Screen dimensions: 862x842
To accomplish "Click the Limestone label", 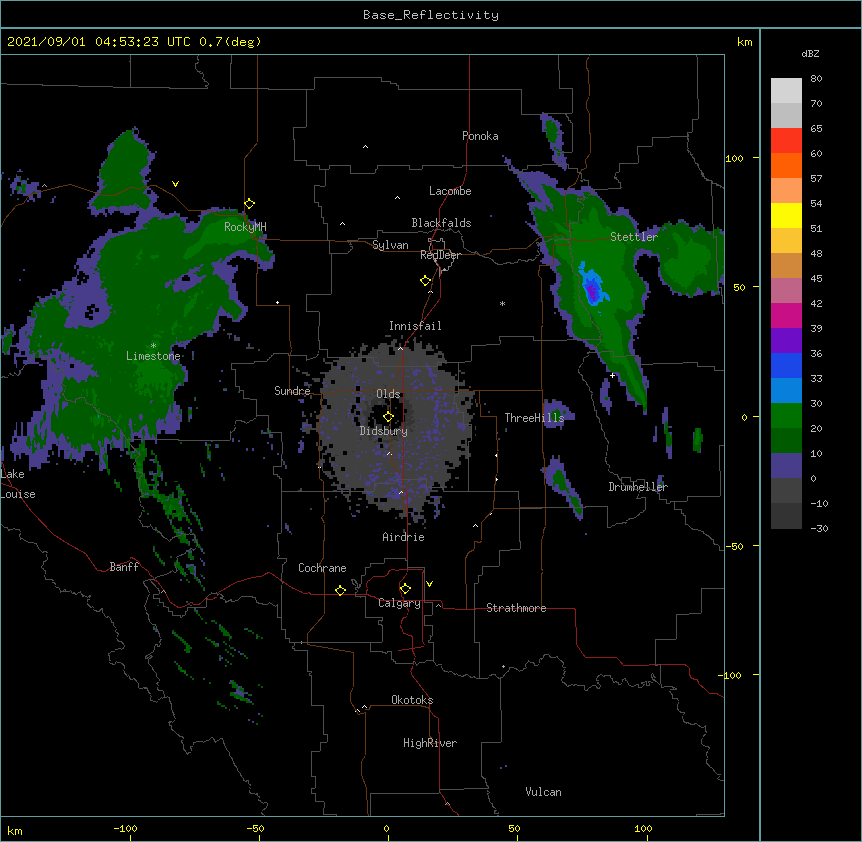I will [x=153, y=356].
